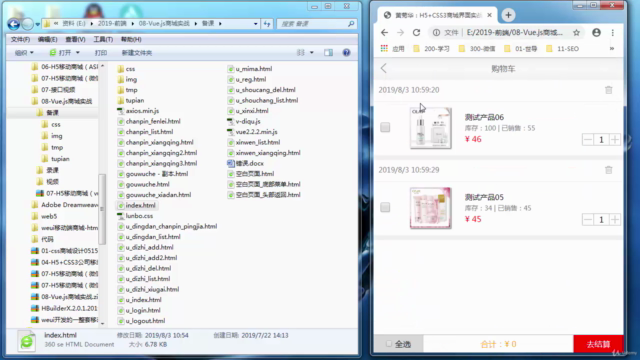Click the 测试产品05 product thumbnail

431,208
